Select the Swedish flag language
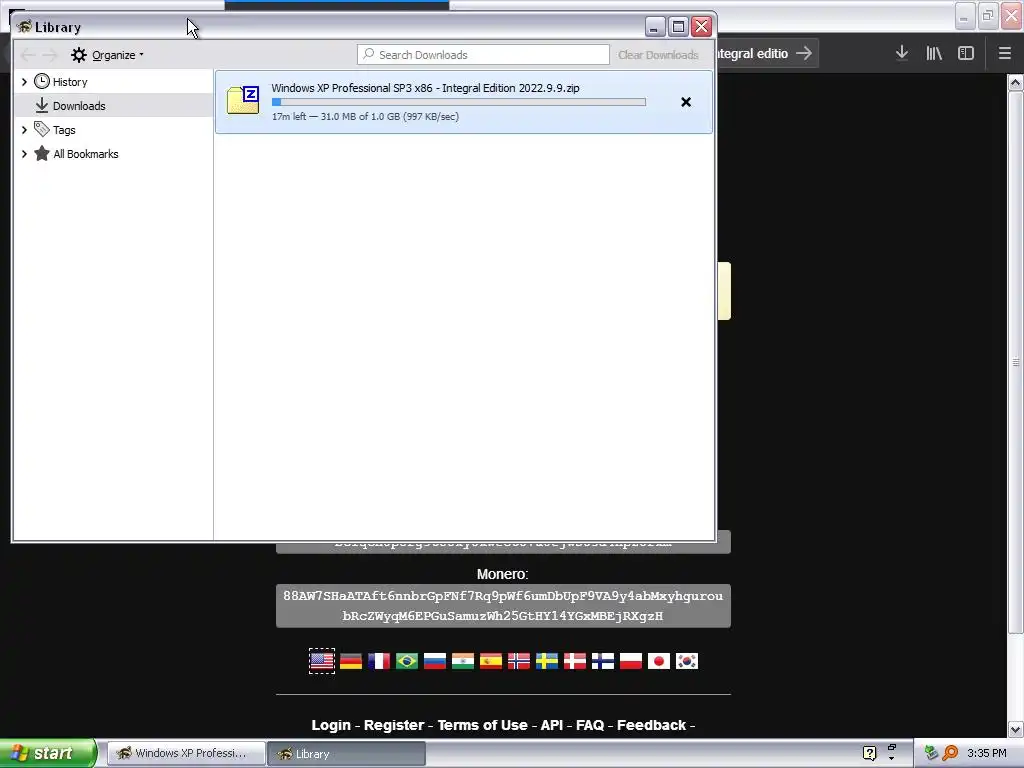Viewport: 1024px width, 768px height. point(547,661)
